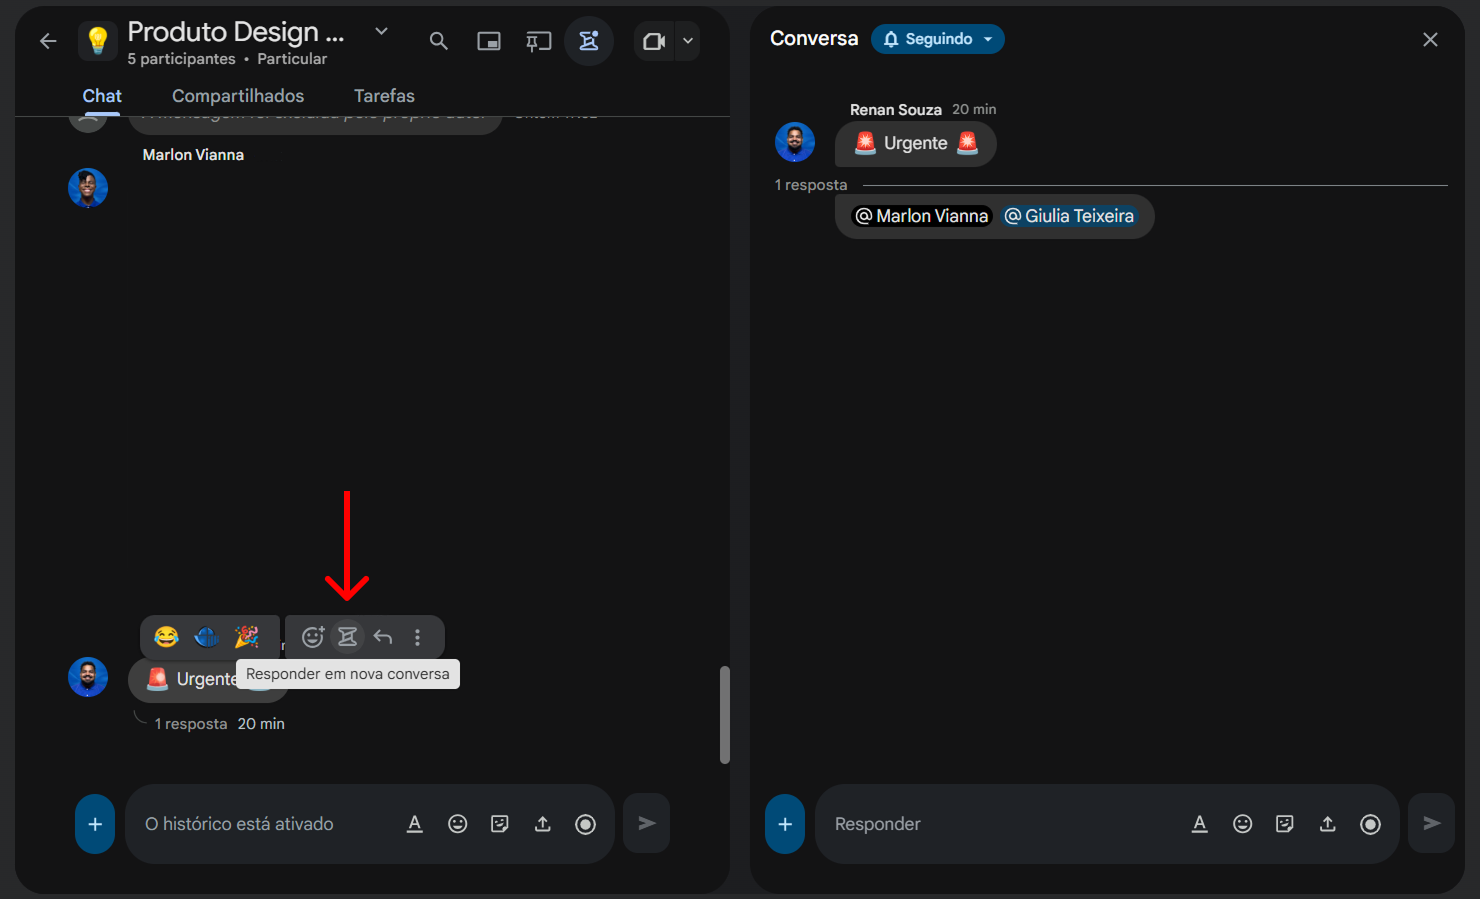Click Responder em nova conversa icon
The image size is (1480, 899).
347,637
